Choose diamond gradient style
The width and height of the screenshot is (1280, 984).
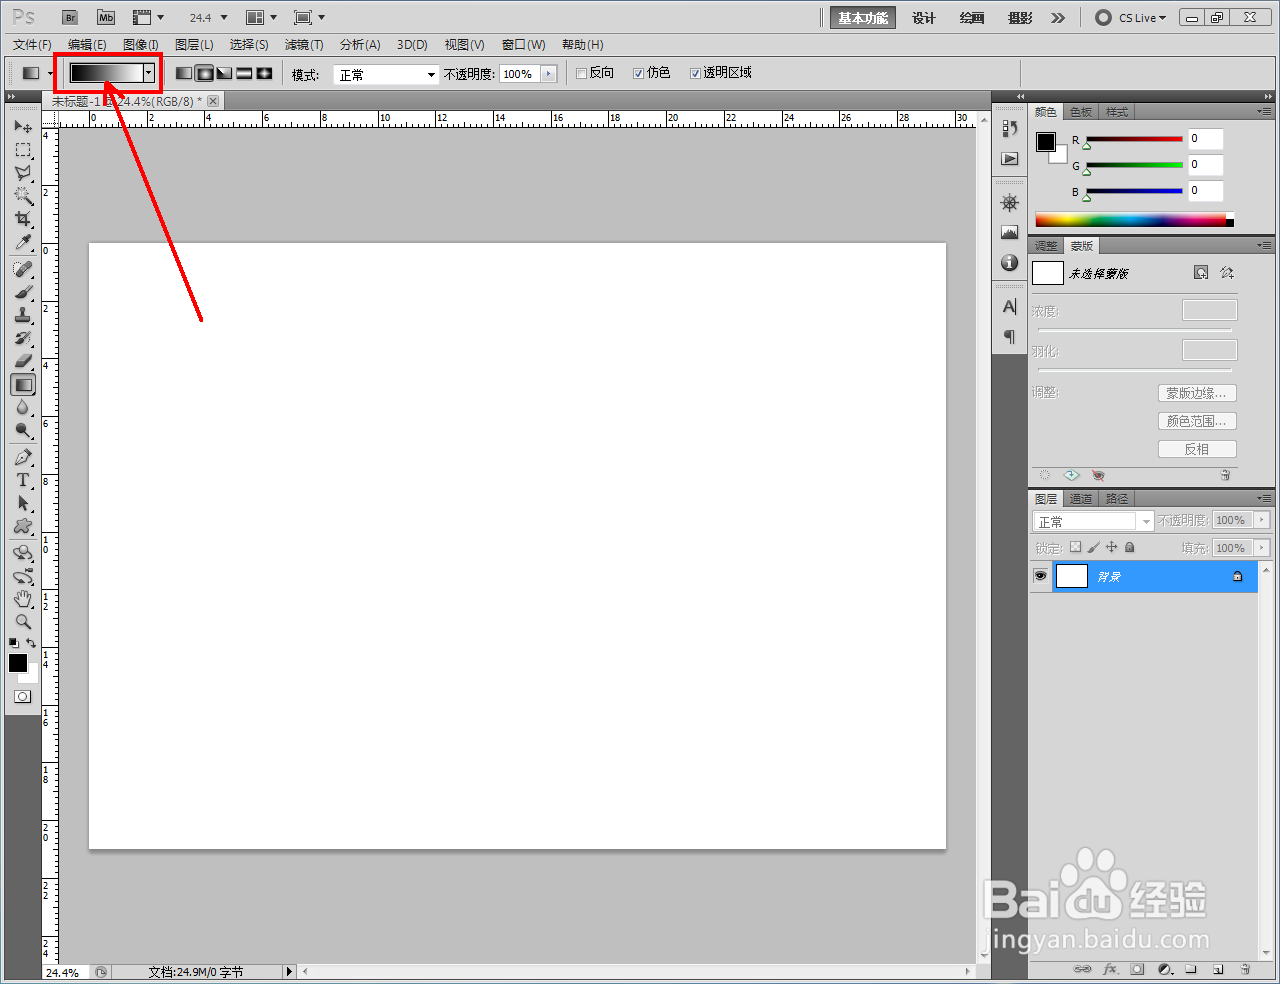pos(264,73)
